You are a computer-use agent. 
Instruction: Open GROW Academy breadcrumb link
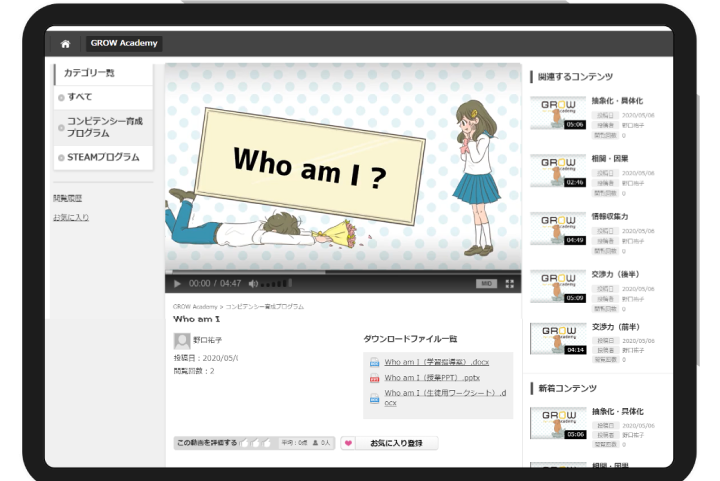click(195, 307)
